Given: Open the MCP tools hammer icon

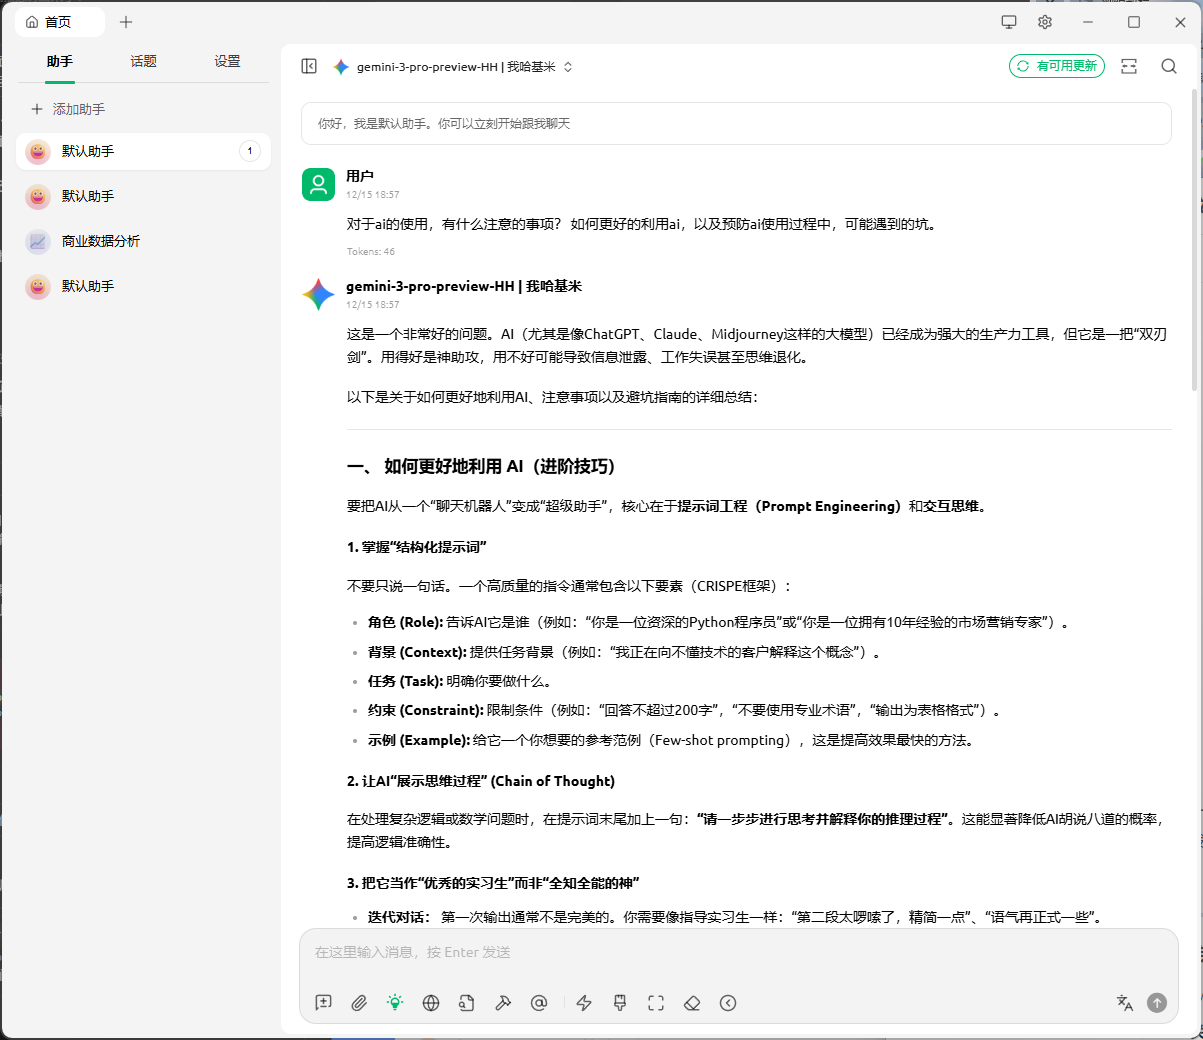Looking at the screenshot, I should tap(503, 1003).
